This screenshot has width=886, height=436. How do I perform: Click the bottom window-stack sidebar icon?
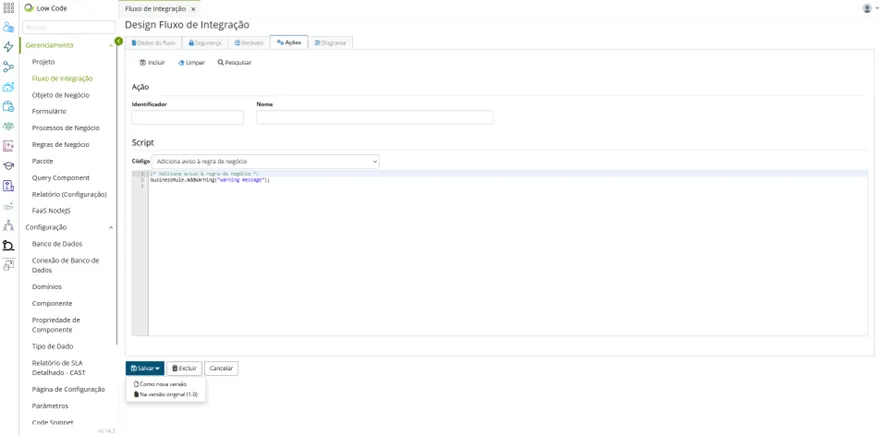(x=8, y=265)
